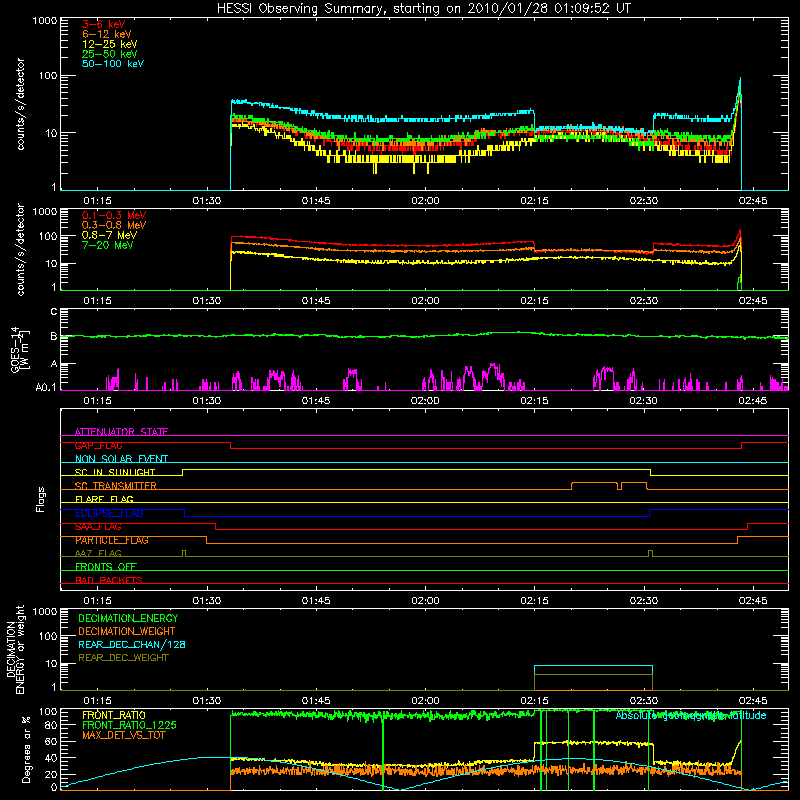The width and height of the screenshot is (800, 800).
Task: Click the DECIMATION_WEIGHT legend label
Action: [127, 631]
